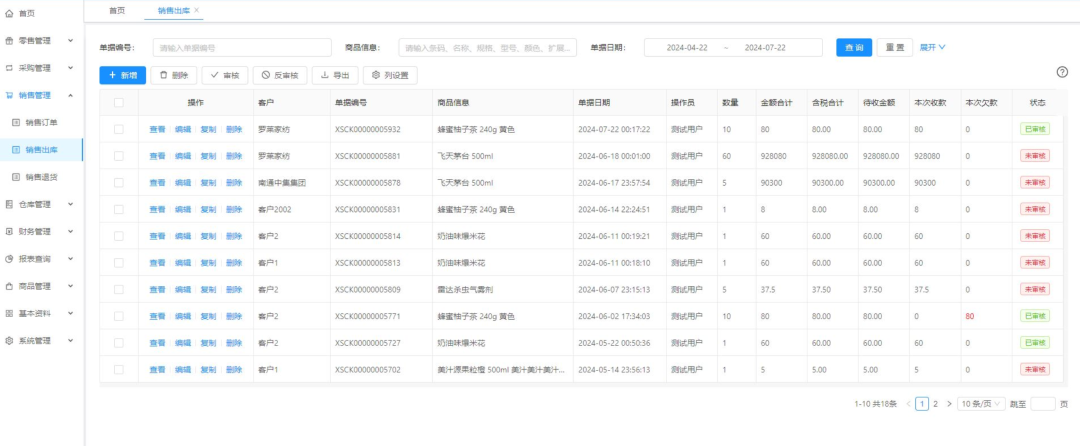
Task: Switch to the 首页 tab
Action: [117, 10]
